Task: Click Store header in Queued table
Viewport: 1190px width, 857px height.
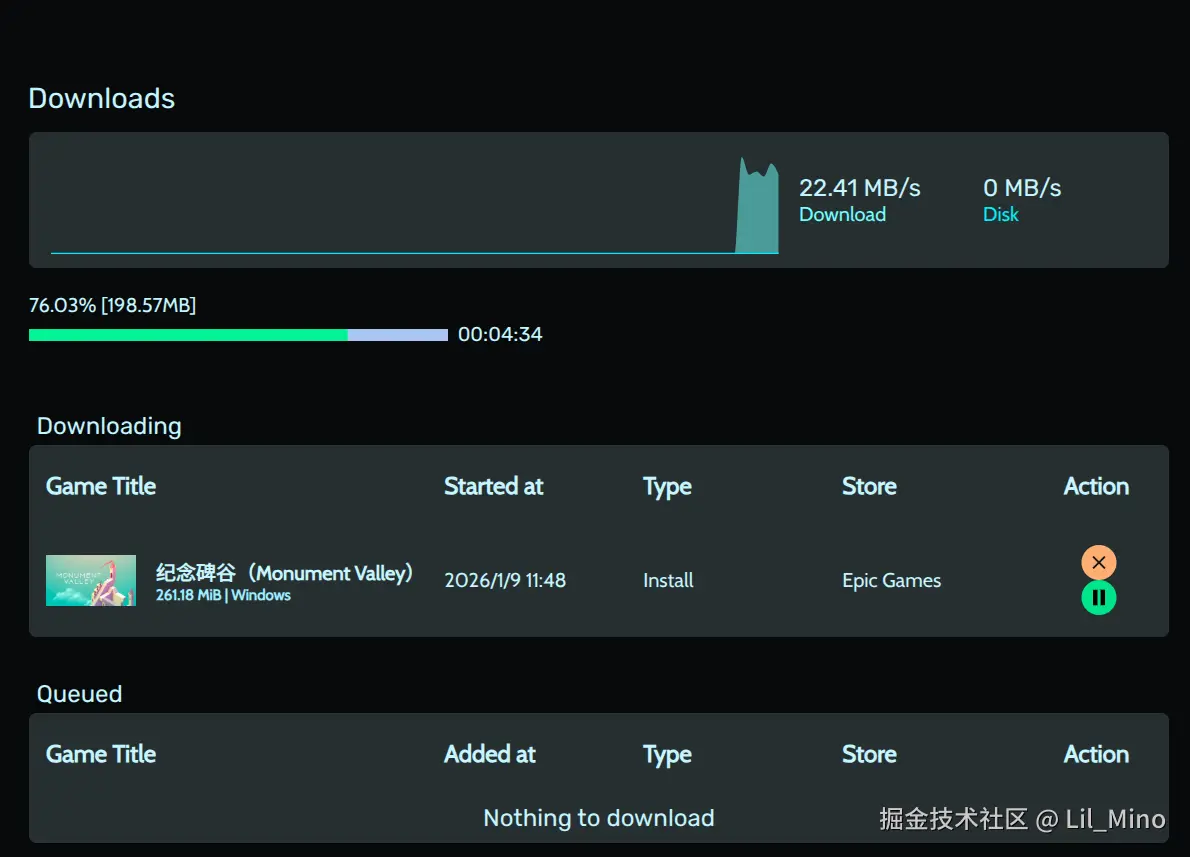Action: click(869, 755)
